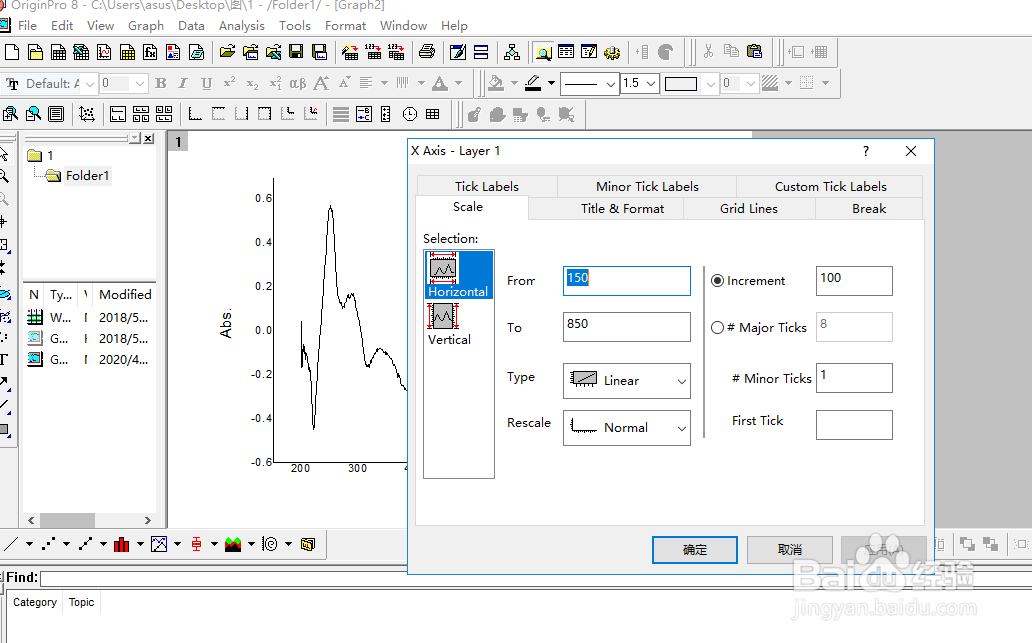Click the New Workbook toolbar icon

point(59,52)
